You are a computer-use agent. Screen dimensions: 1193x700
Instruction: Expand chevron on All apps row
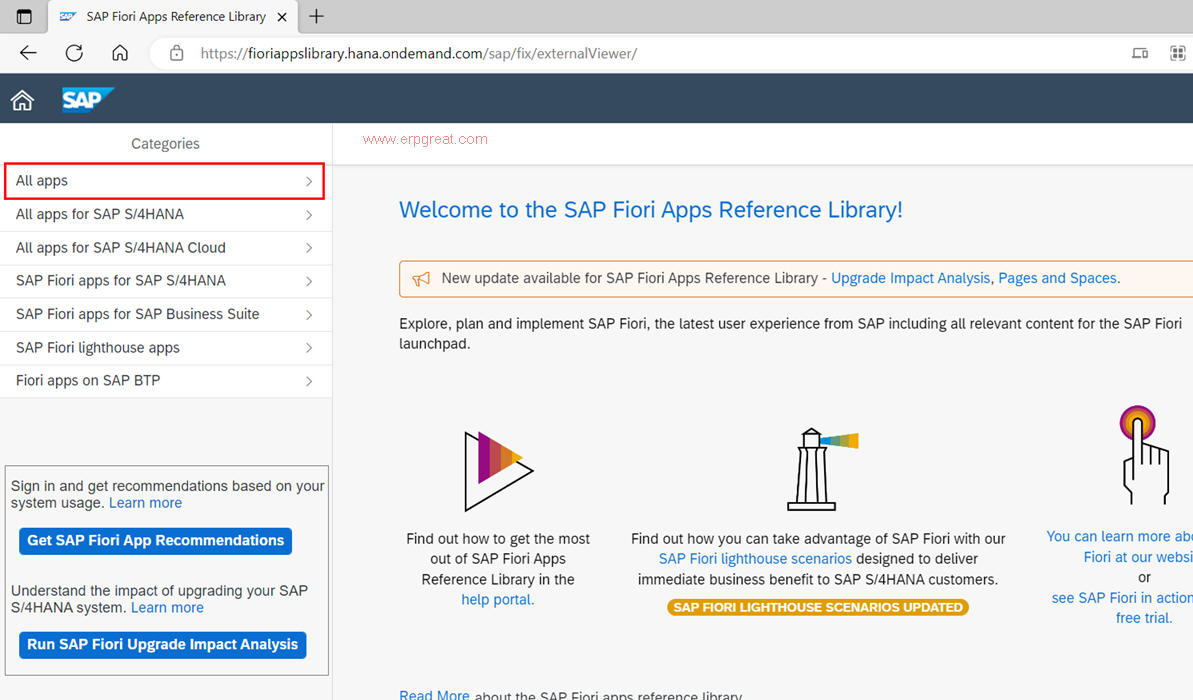pyautogui.click(x=309, y=181)
